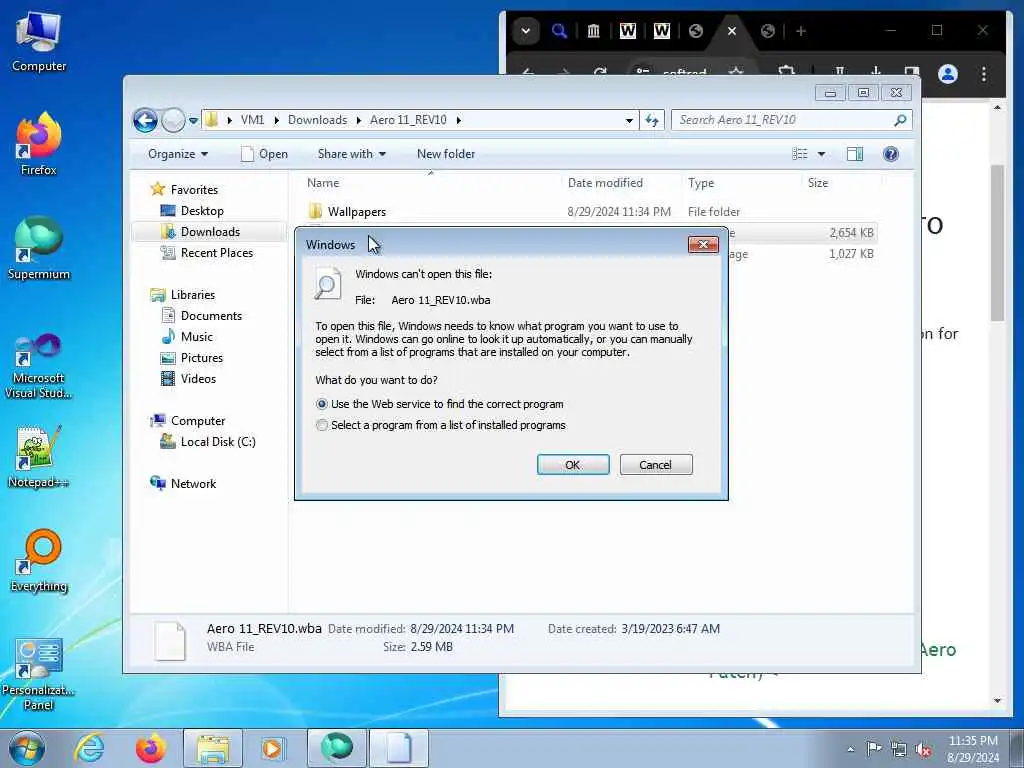Click OK in the Windows dialog
This screenshot has height=768, width=1024.
(573, 465)
